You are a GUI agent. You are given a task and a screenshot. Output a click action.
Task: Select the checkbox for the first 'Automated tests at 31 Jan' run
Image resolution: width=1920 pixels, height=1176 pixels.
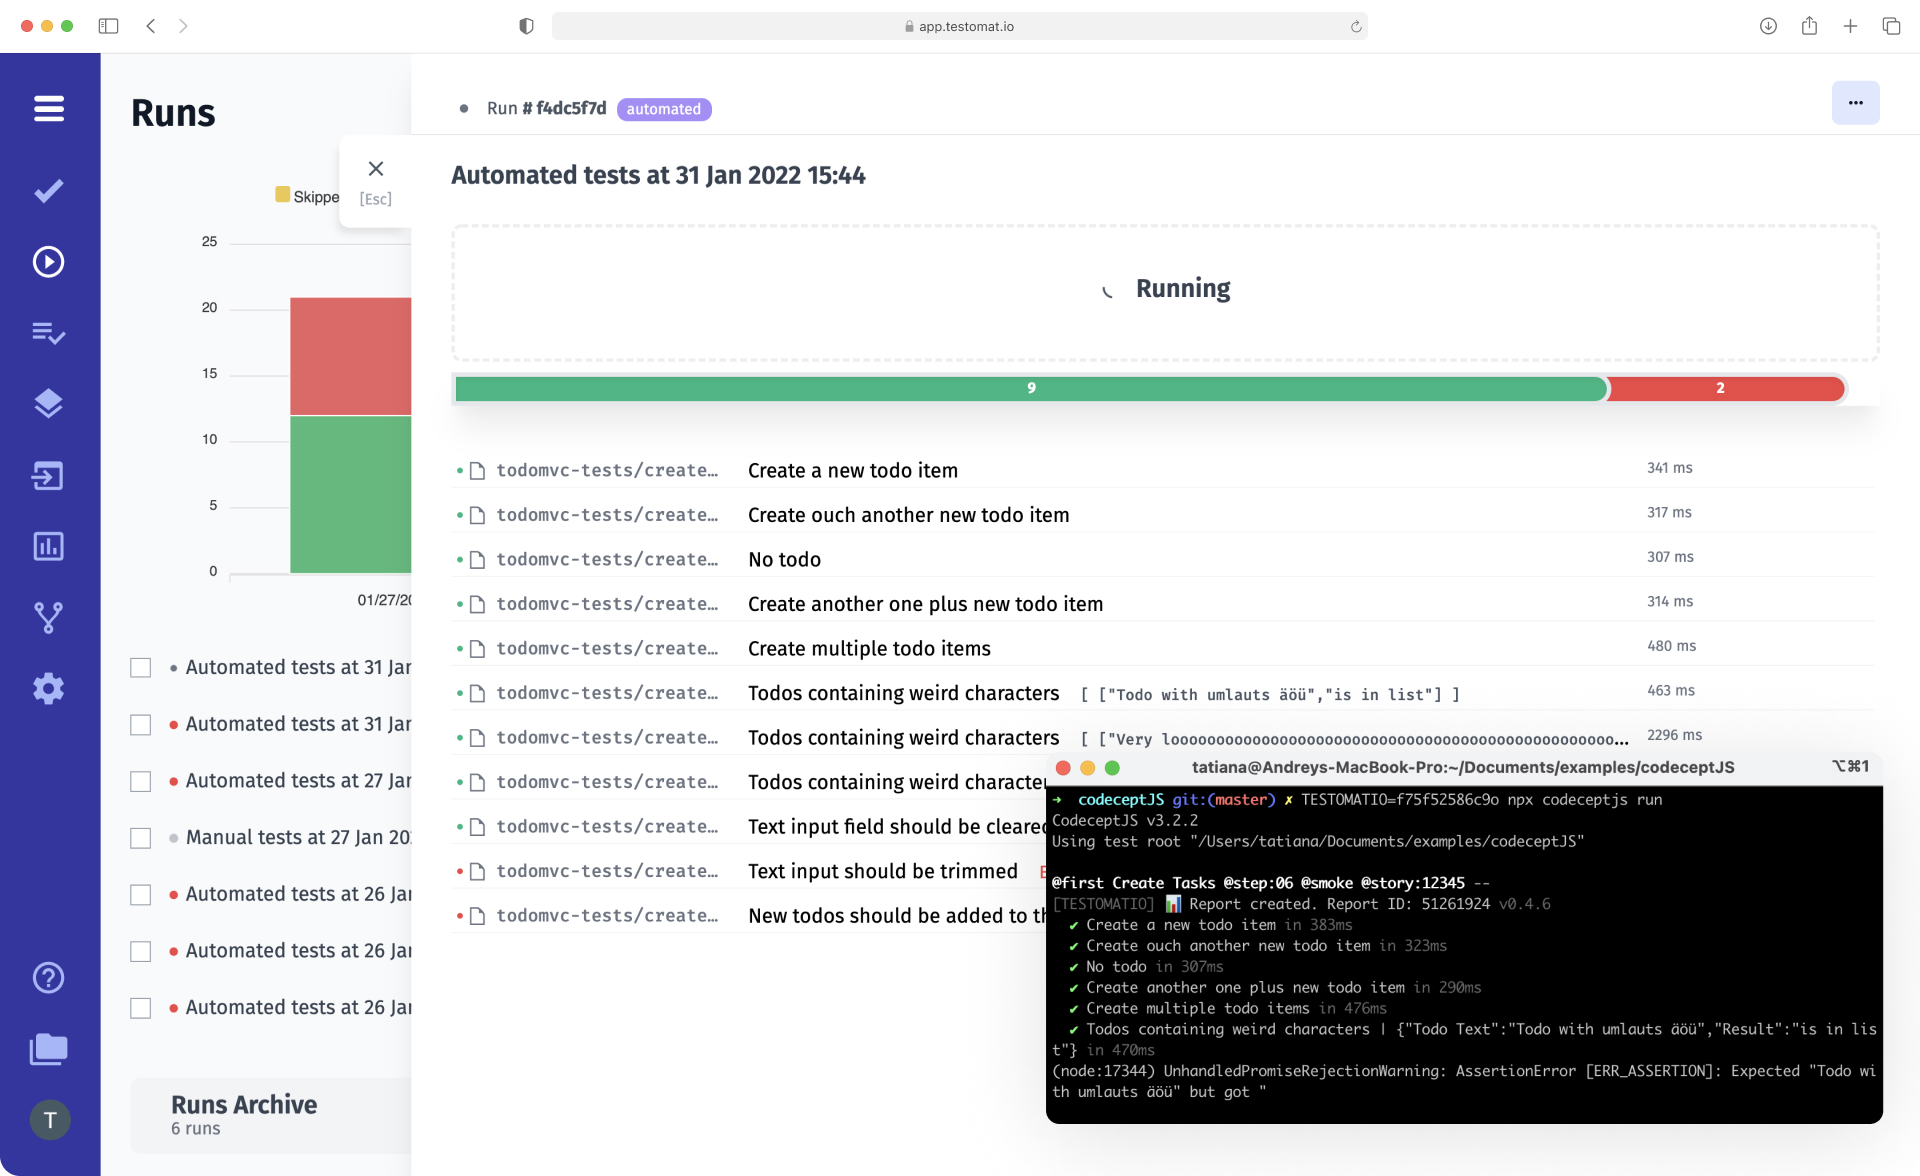pyautogui.click(x=141, y=667)
